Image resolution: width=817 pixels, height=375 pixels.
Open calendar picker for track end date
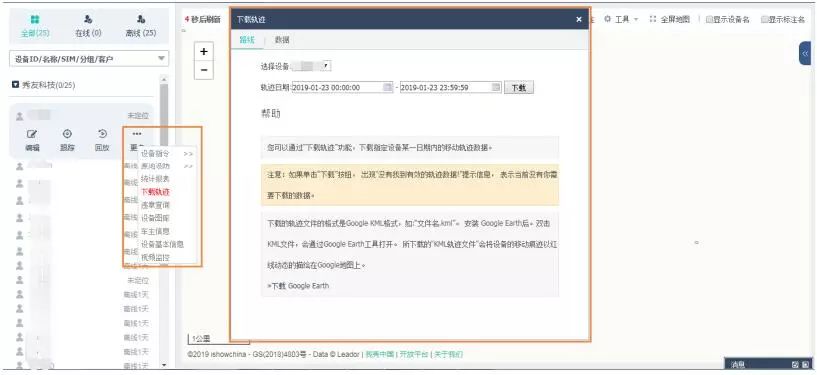[496, 88]
